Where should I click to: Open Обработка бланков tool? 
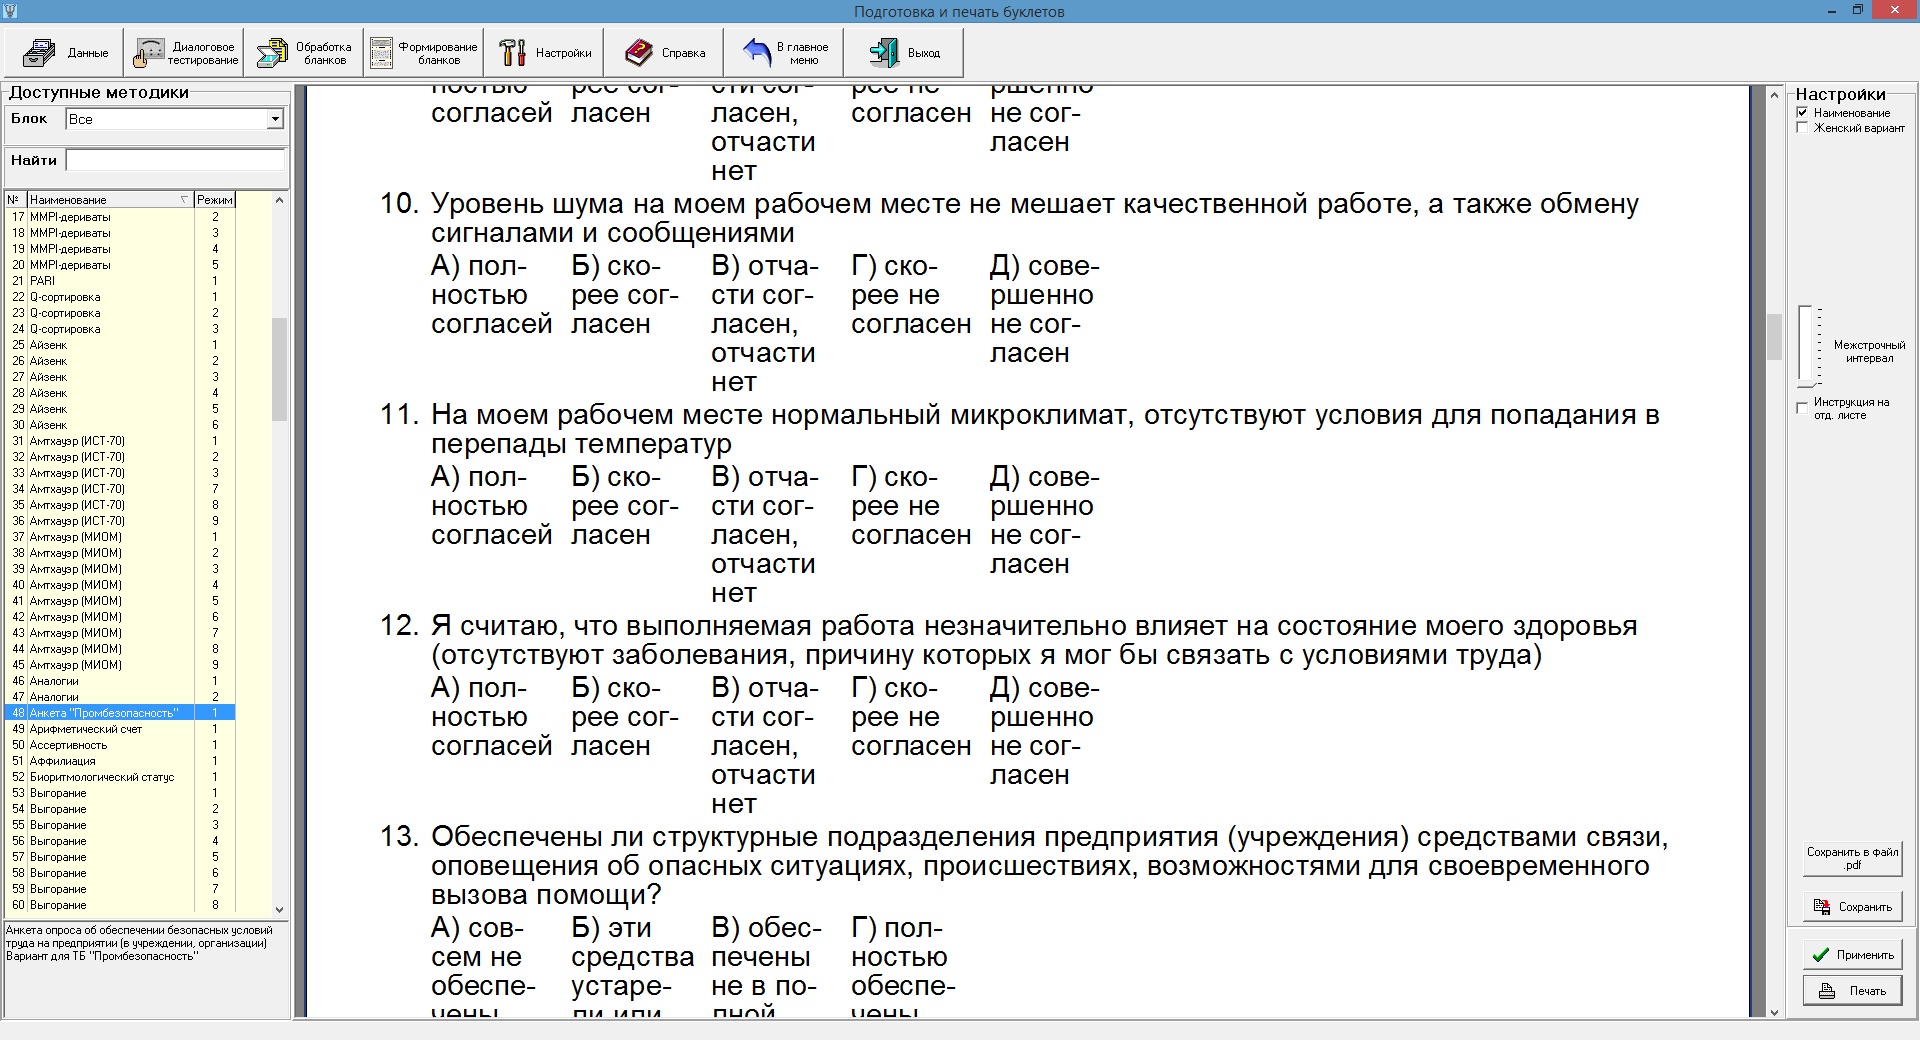(x=271, y=53)
